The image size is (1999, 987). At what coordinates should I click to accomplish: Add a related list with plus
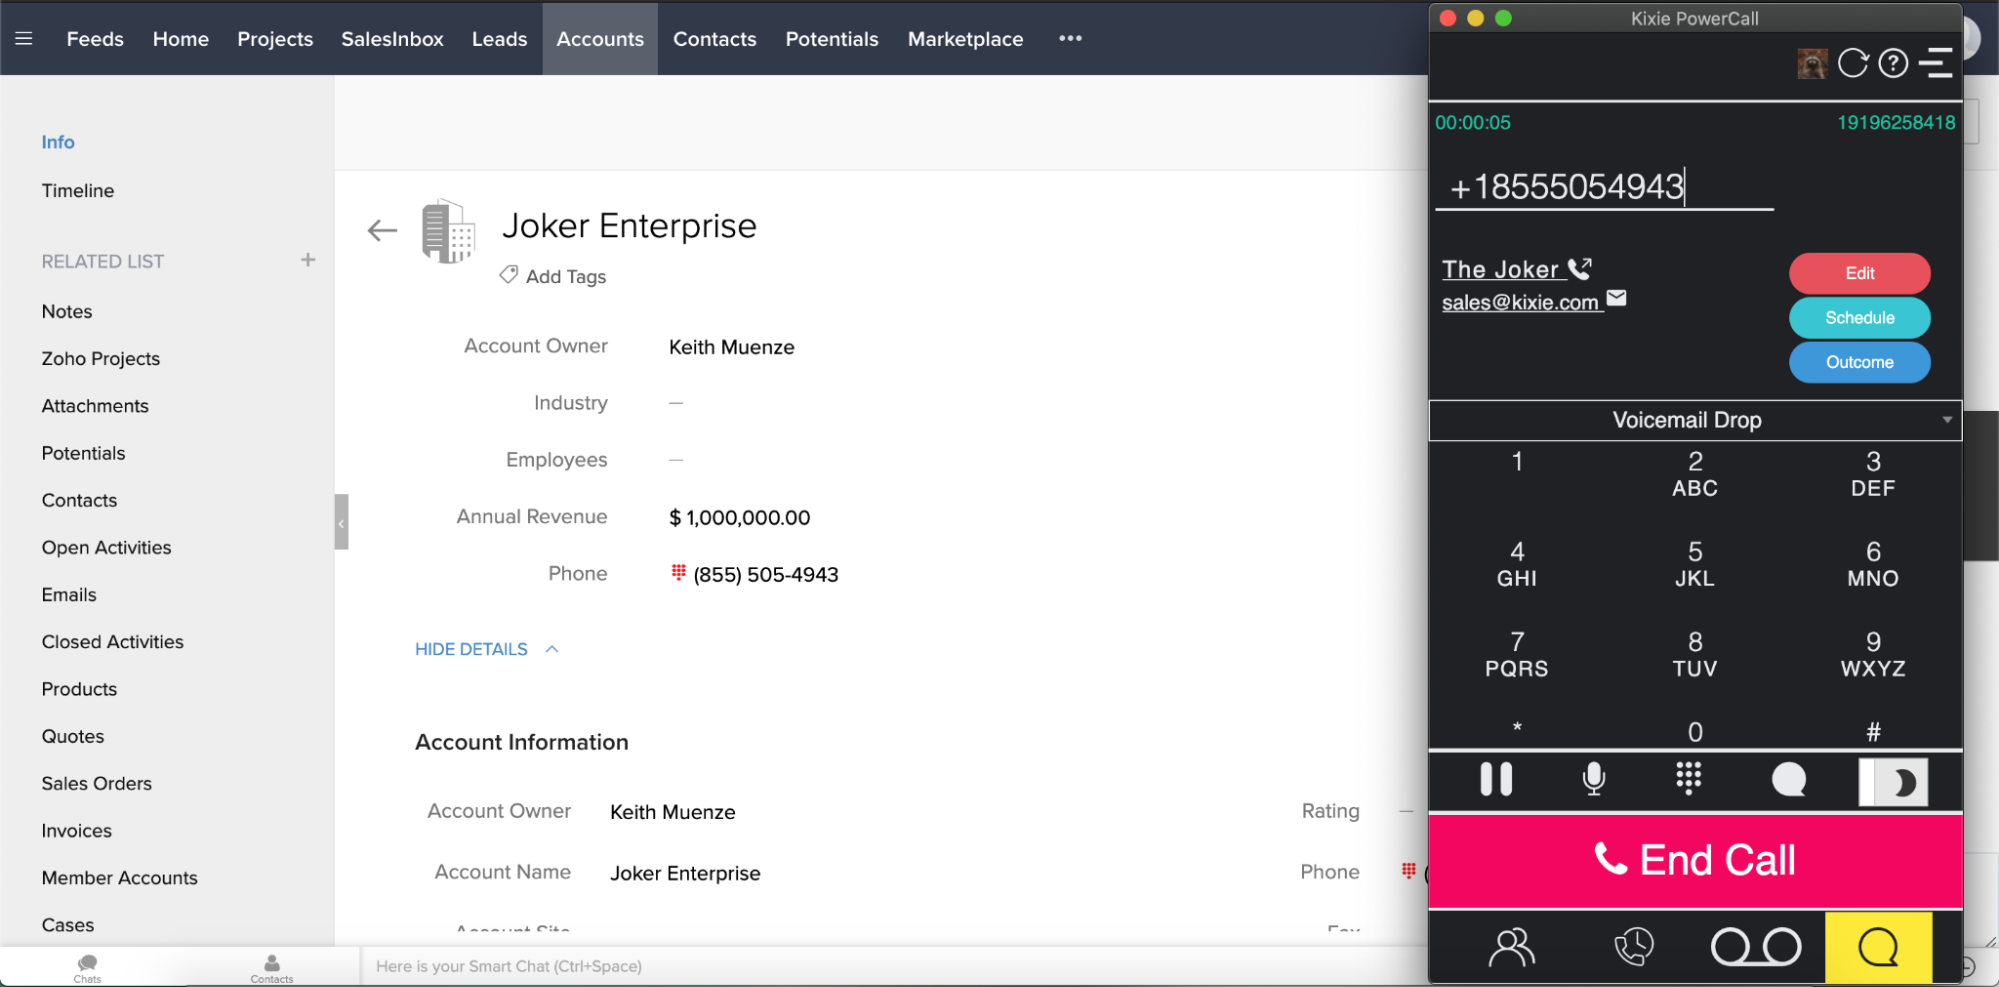308,260
